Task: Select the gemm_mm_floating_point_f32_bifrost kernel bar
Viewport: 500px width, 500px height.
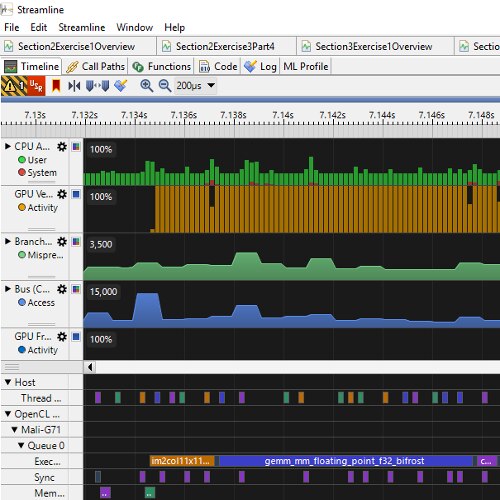Action: click(x=346, y=461)
